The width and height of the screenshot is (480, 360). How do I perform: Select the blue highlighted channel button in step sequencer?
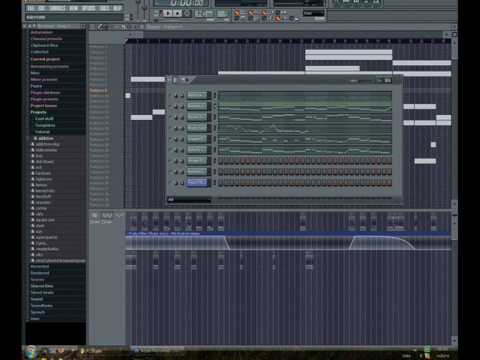point(198,182)
